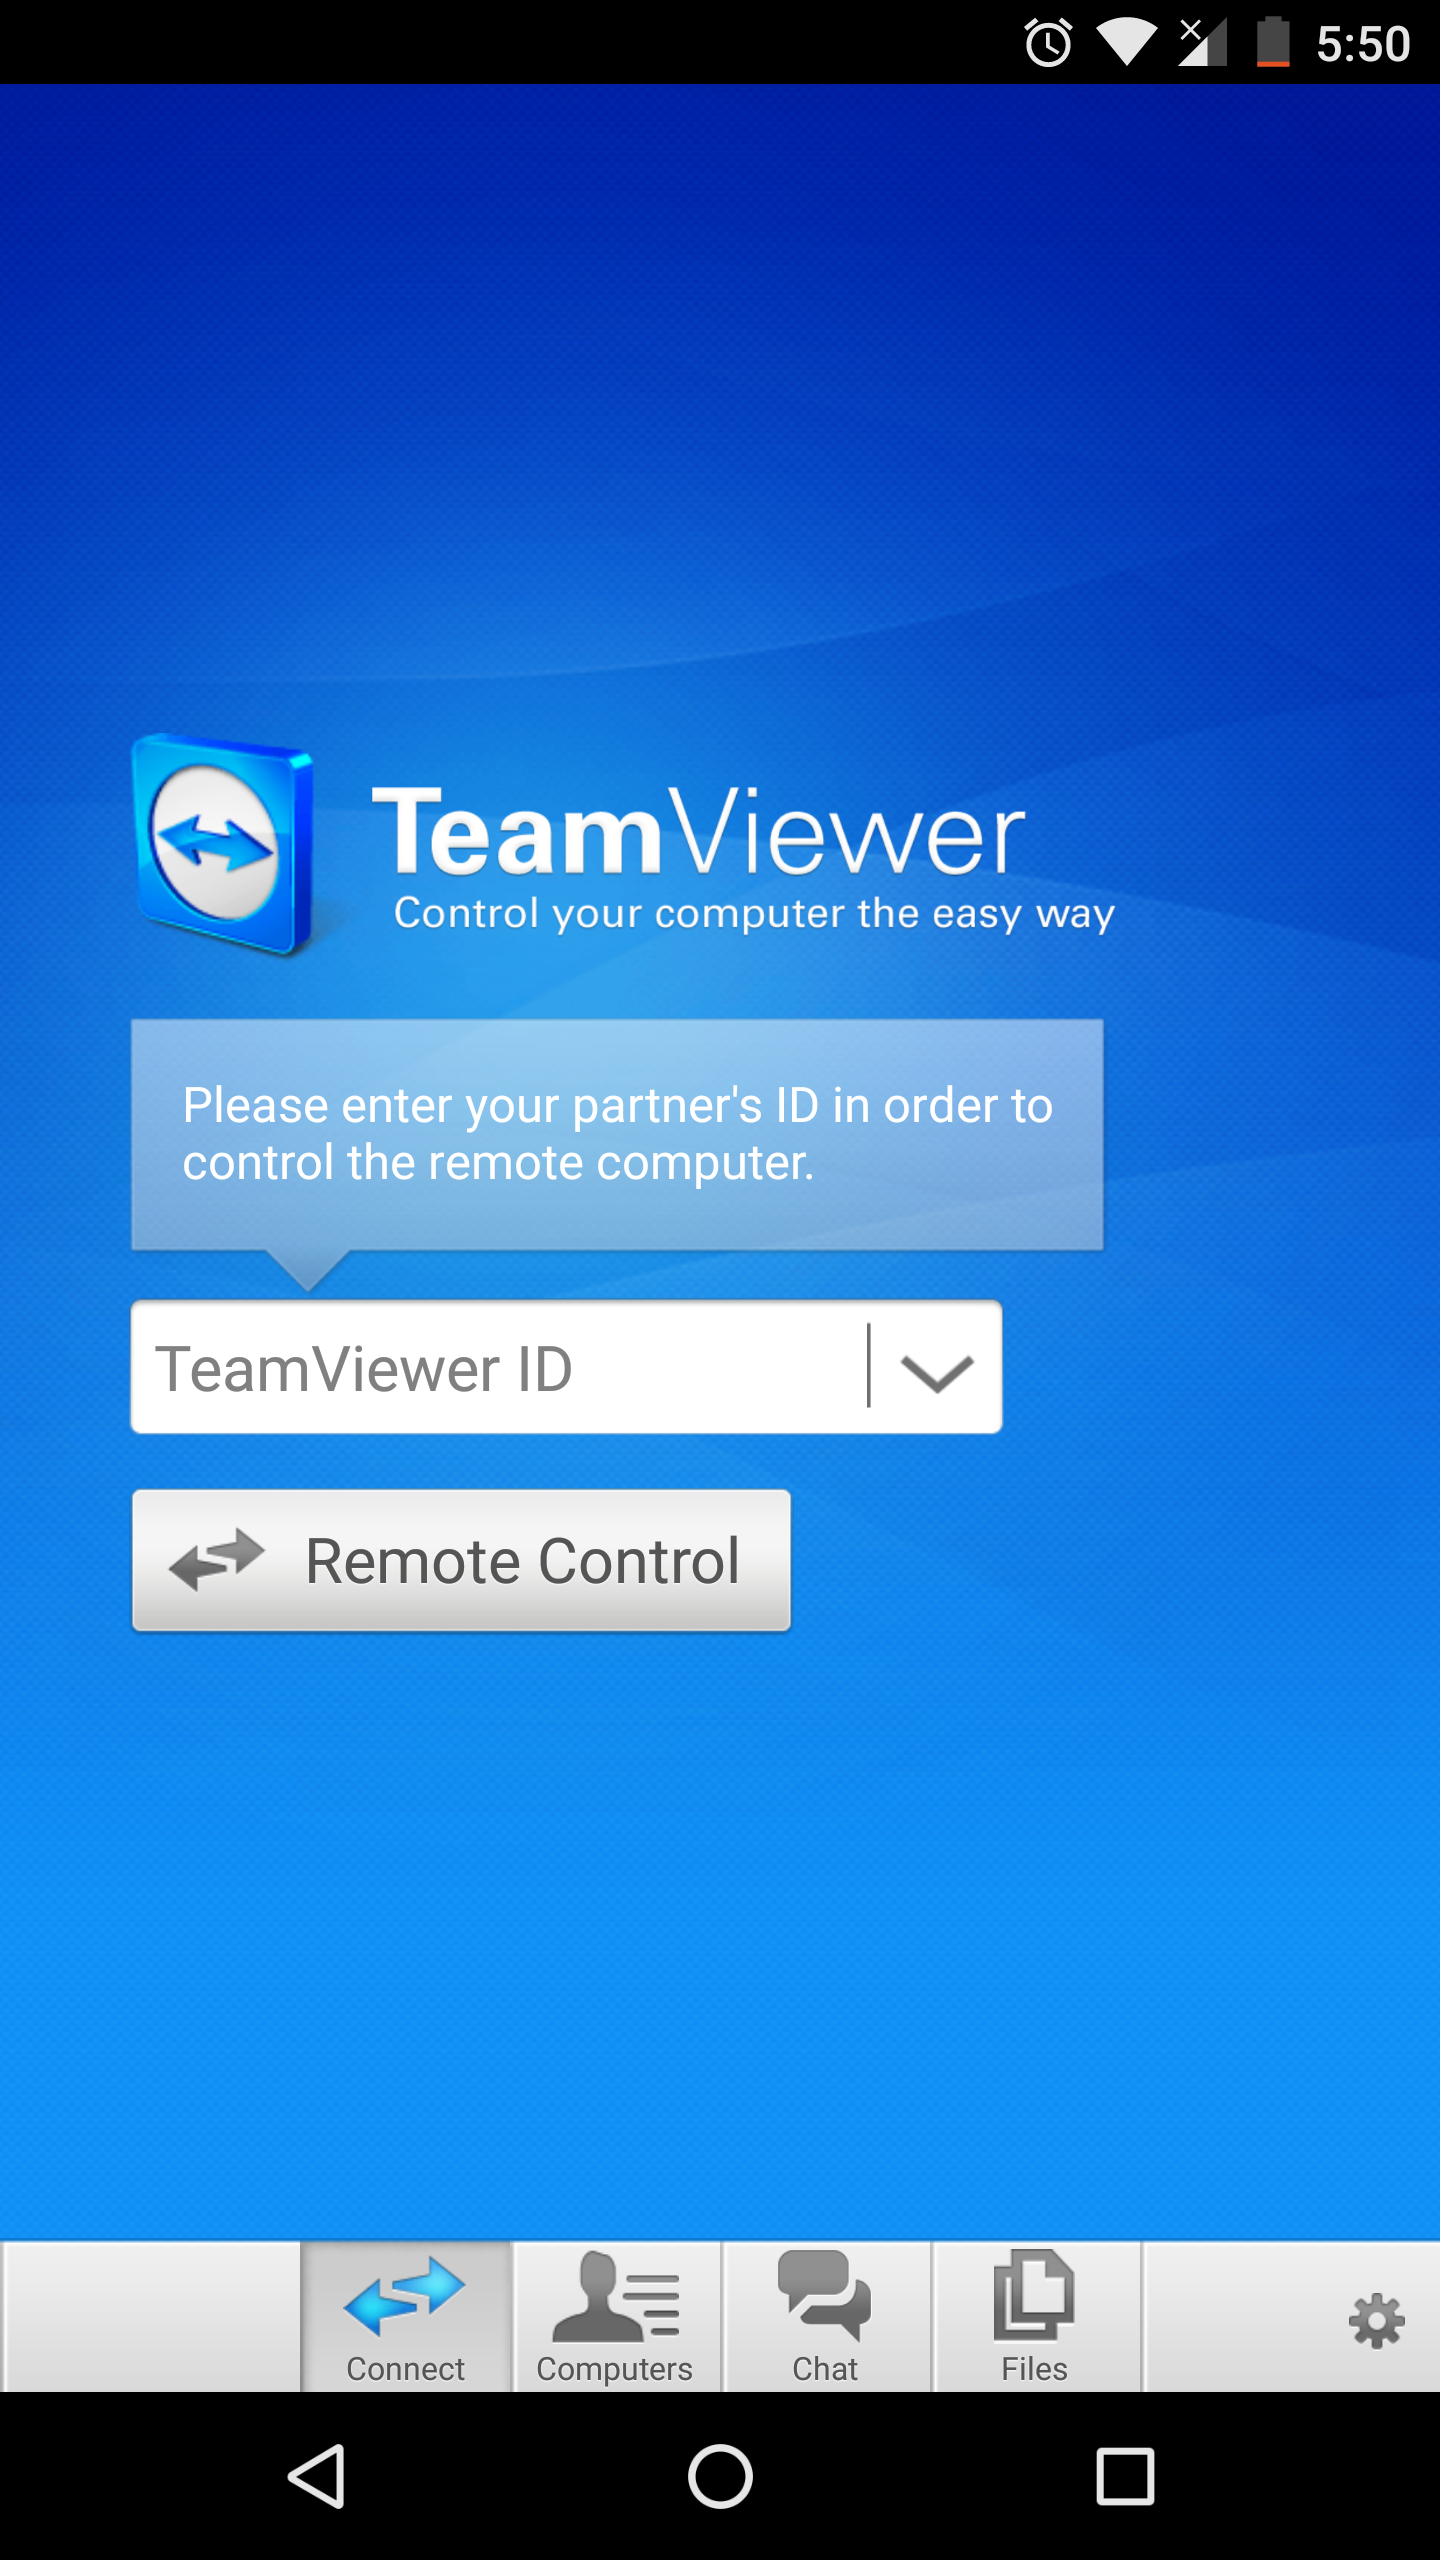This screenshot has width=1440, height=2560.
Task: Tap the Remote Control button
Action: click(x=461, y=1560)
